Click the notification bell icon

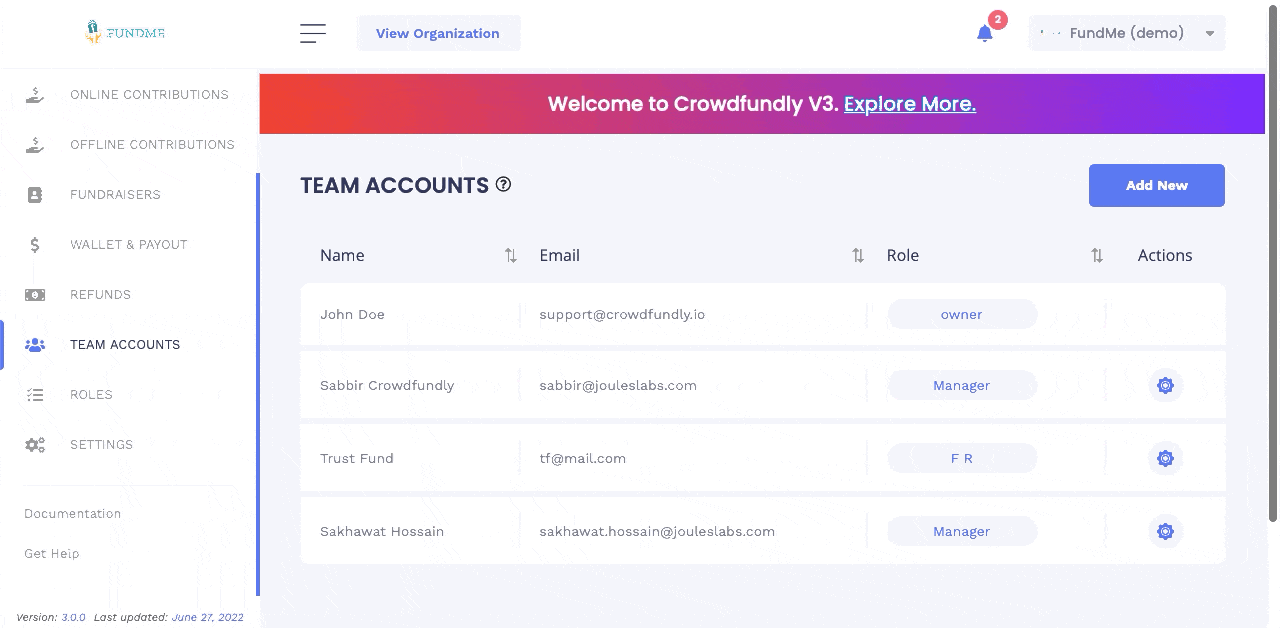click(985, 33)
